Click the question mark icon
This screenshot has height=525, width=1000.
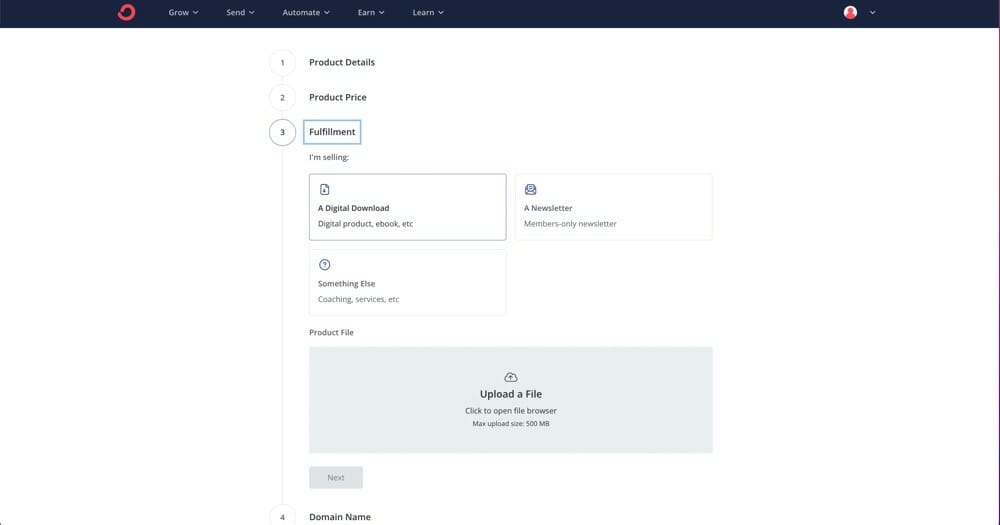[325, 265]
